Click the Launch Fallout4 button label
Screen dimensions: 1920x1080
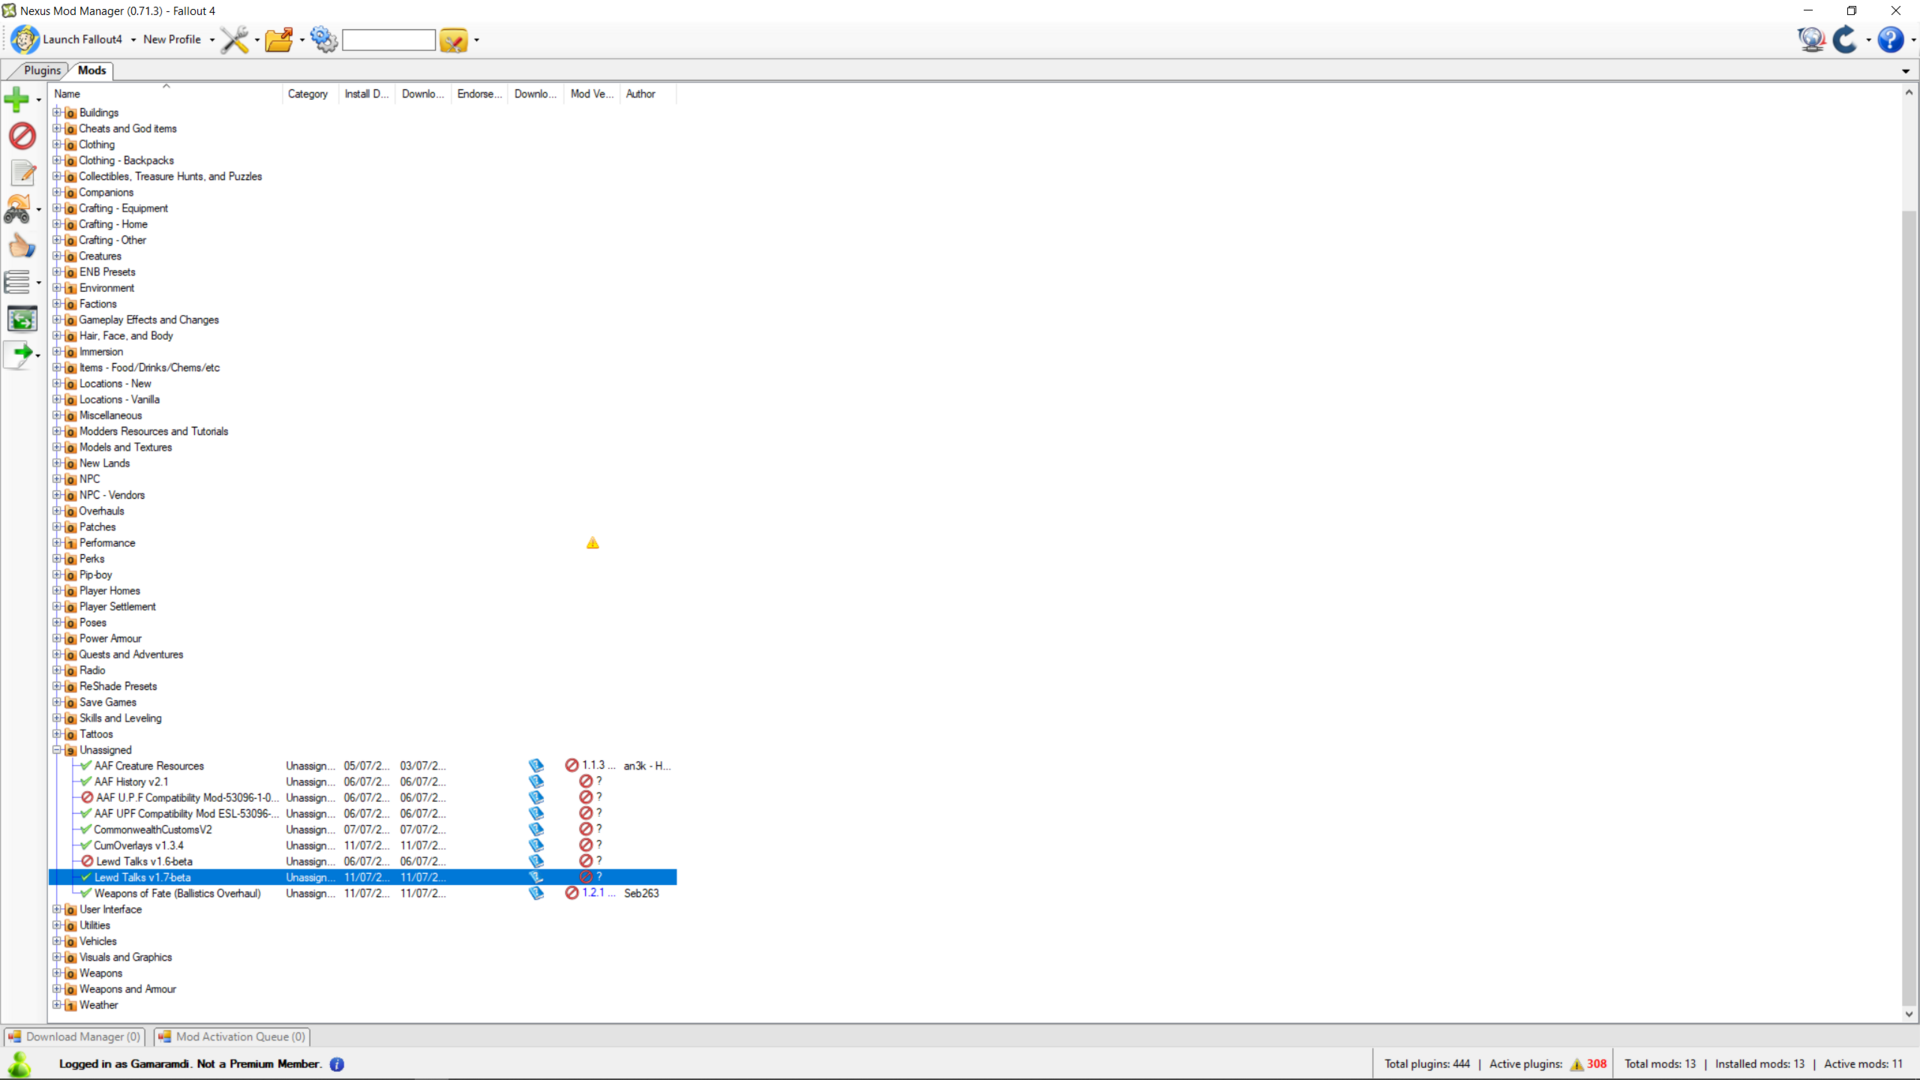point(83,40)
